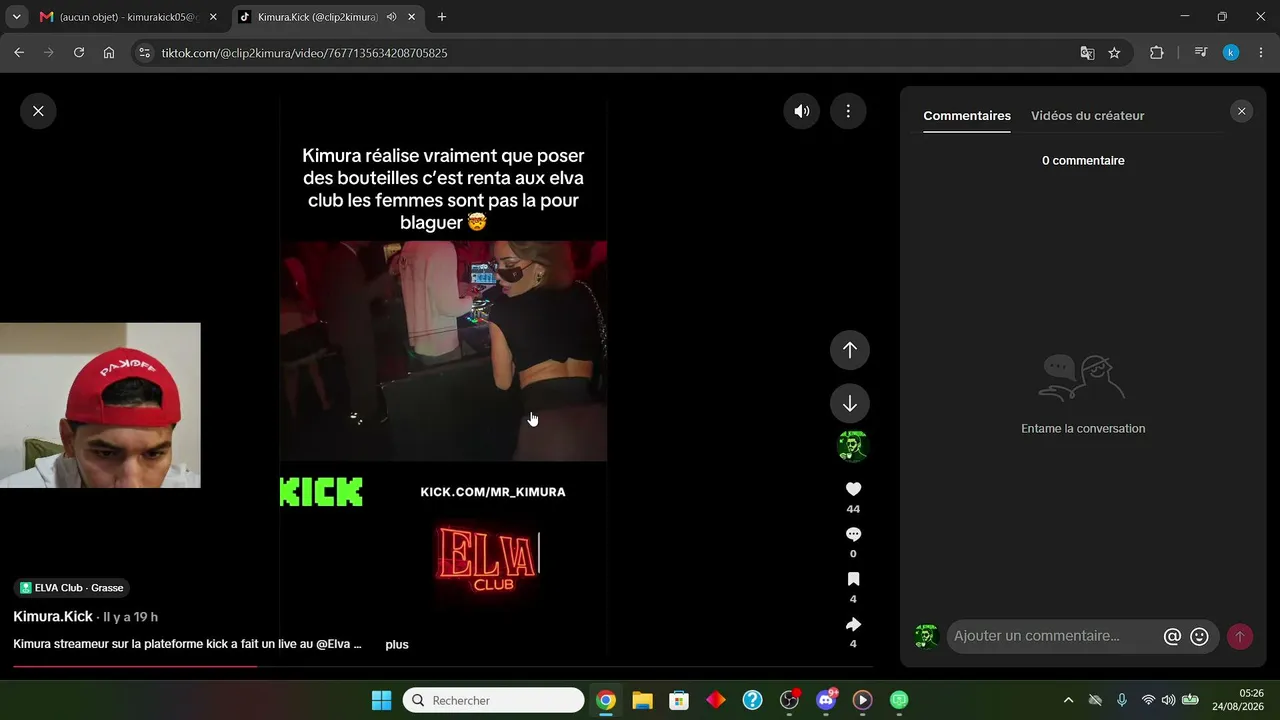The width and height of the screenshot is (1280, 720).
Task: Show hidden system tray icons
Action: click(1068, 700)
